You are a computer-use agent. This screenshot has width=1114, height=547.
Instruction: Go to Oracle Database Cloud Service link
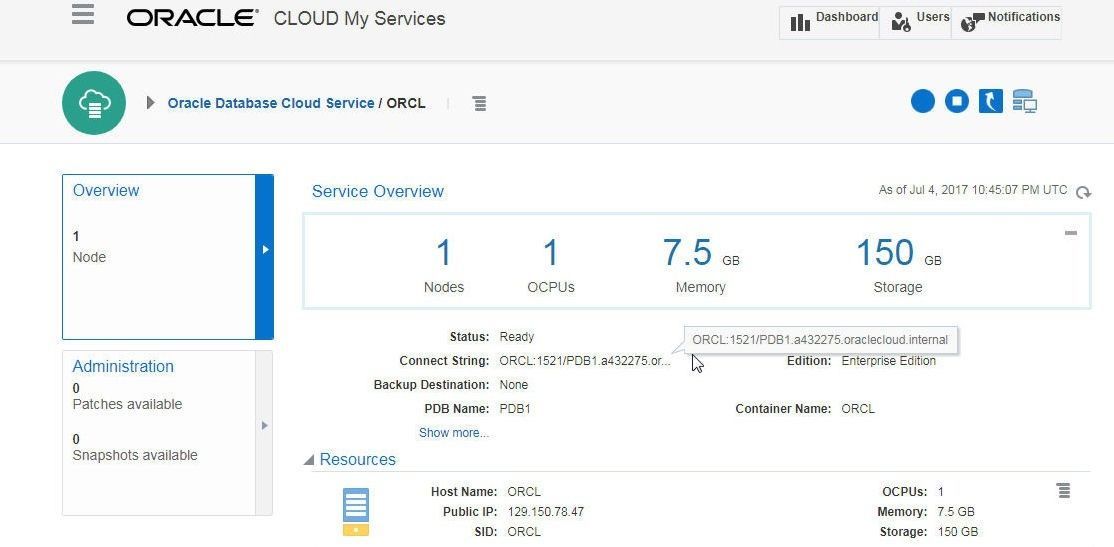click(x=271, y=103)
